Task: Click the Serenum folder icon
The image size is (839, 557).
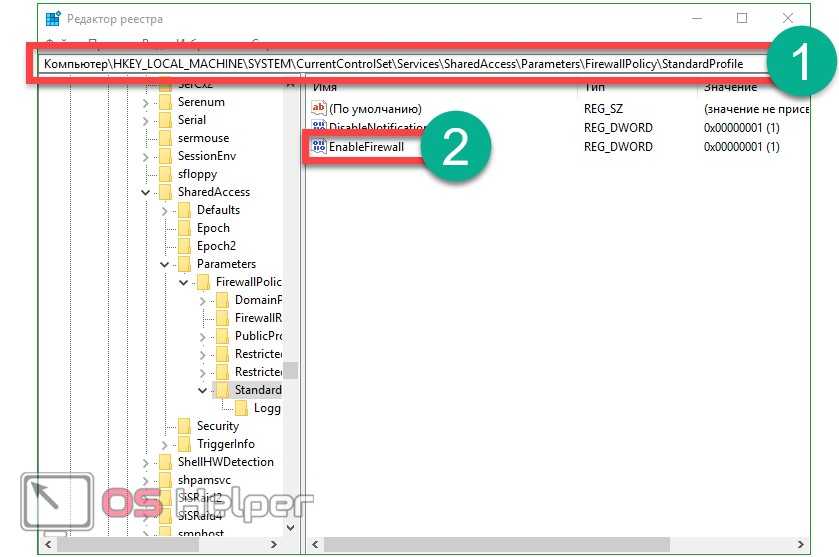Action: (x=166, y=102)
